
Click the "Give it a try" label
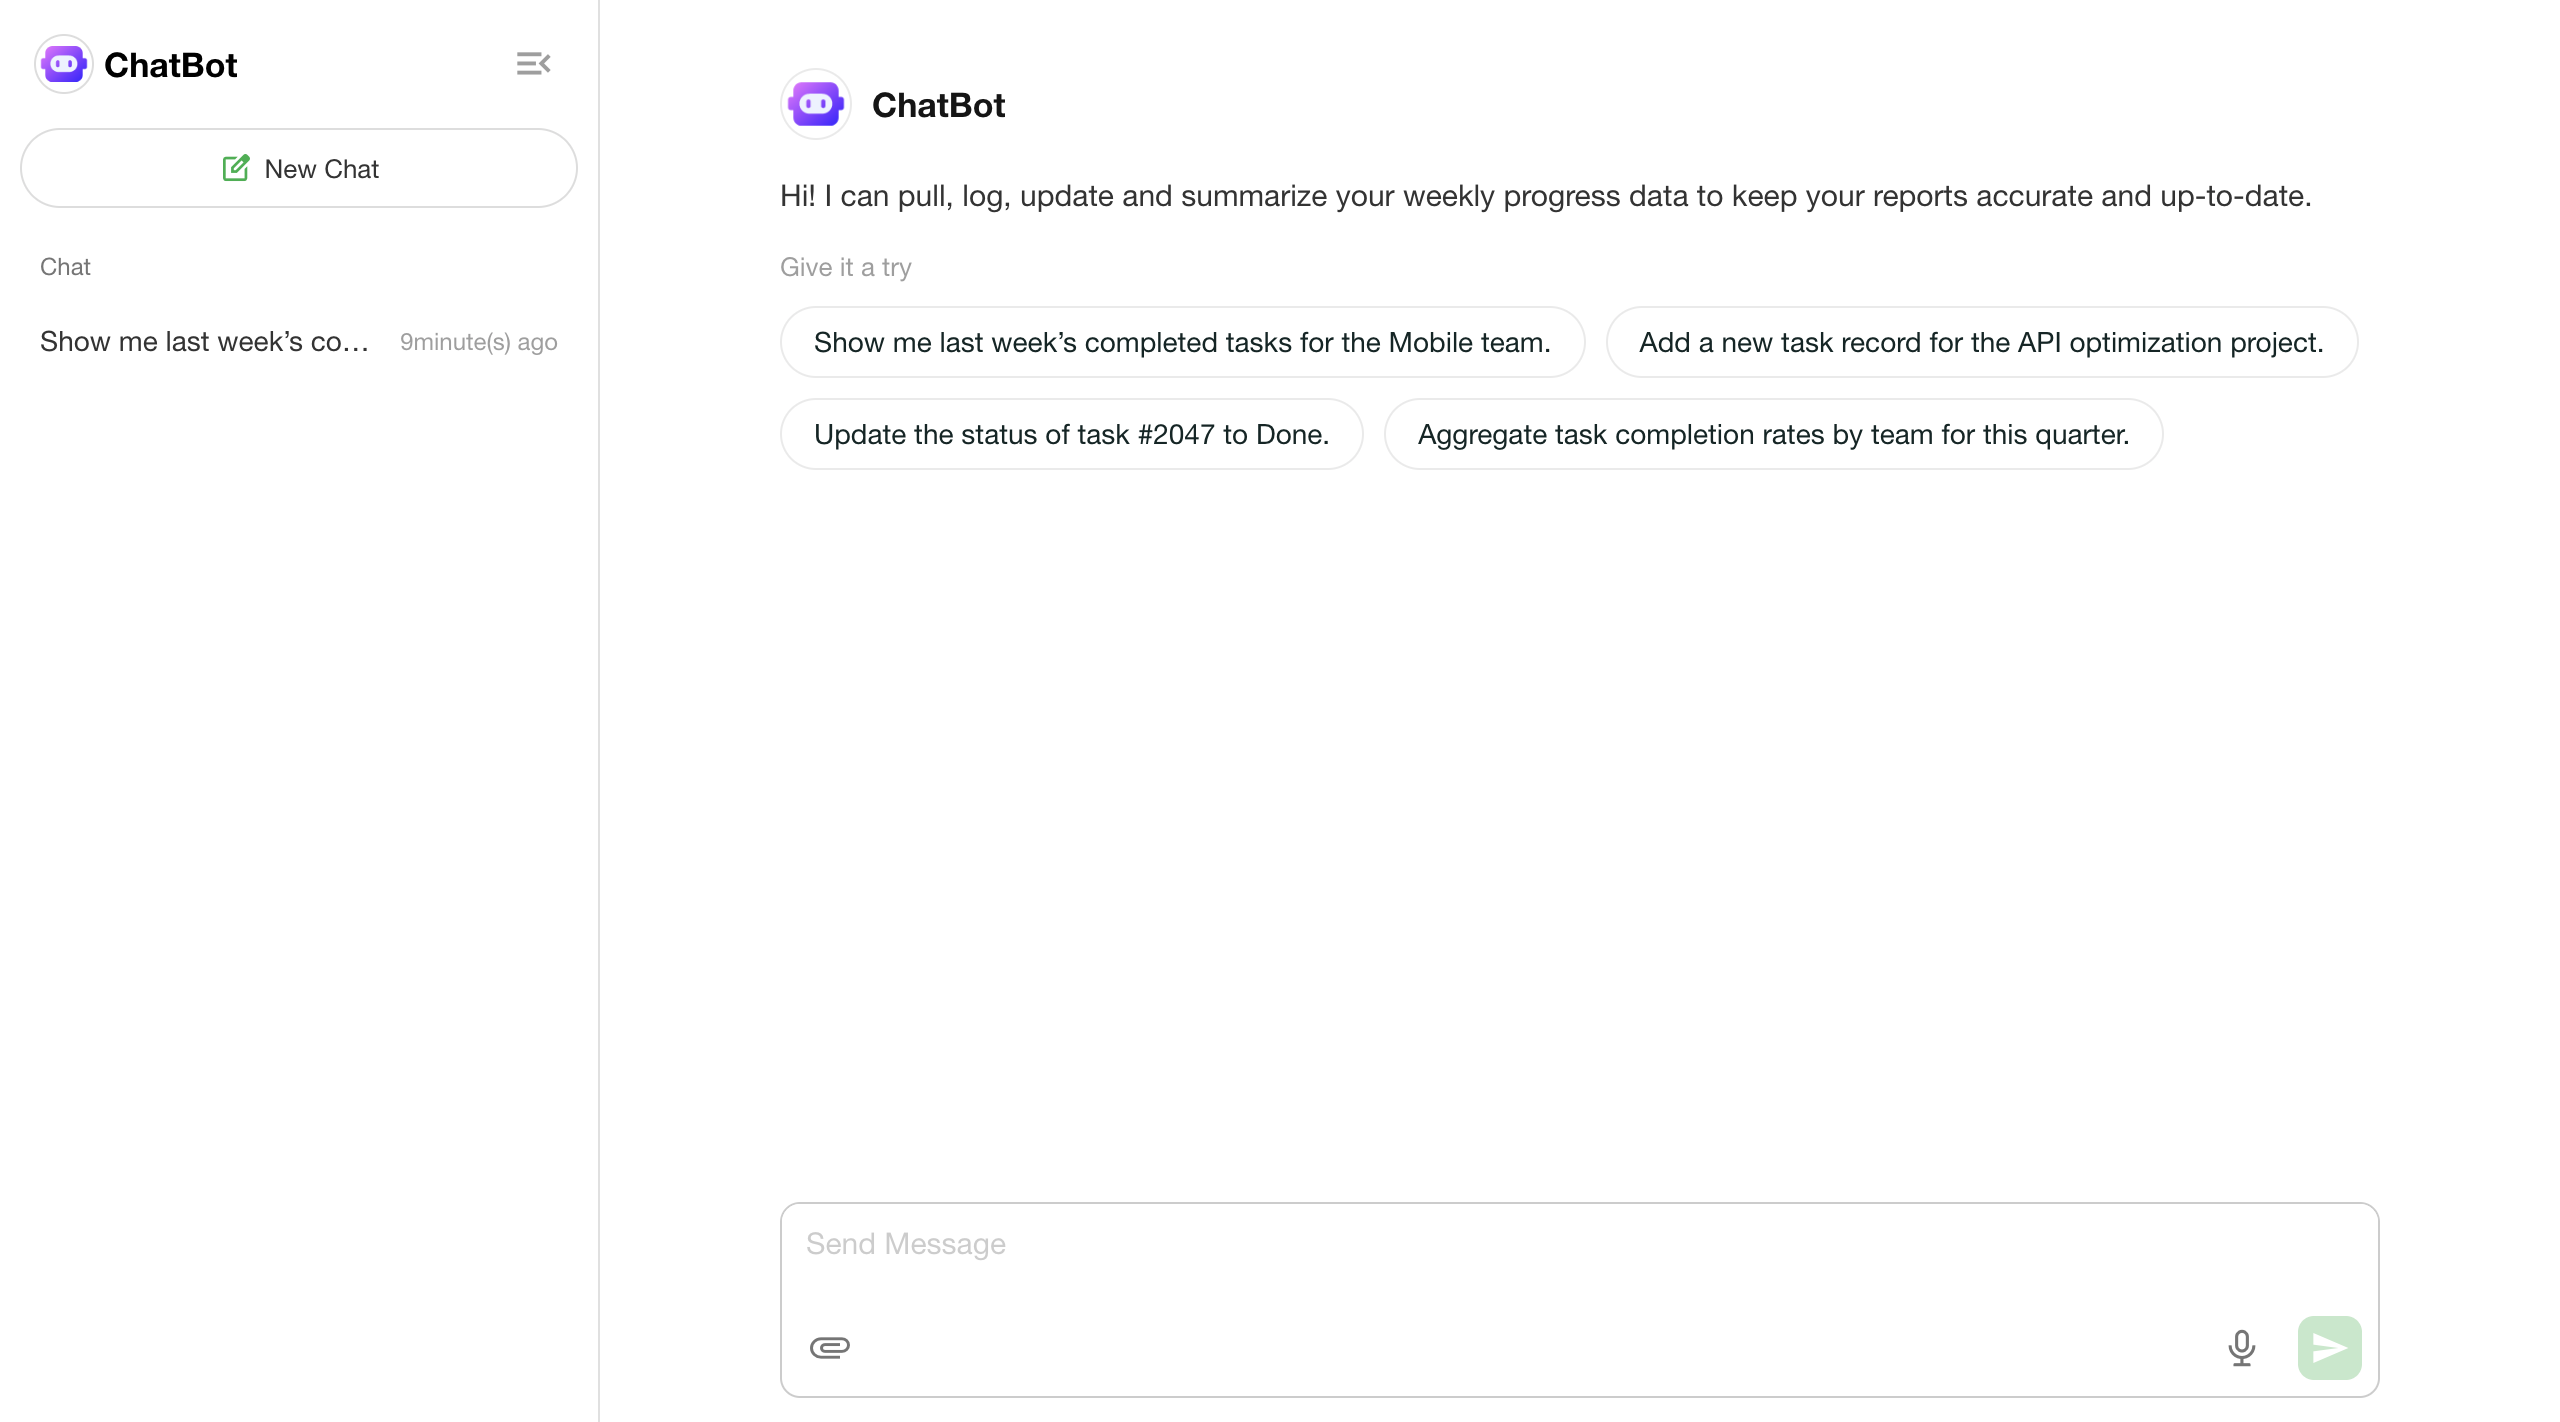845,267
